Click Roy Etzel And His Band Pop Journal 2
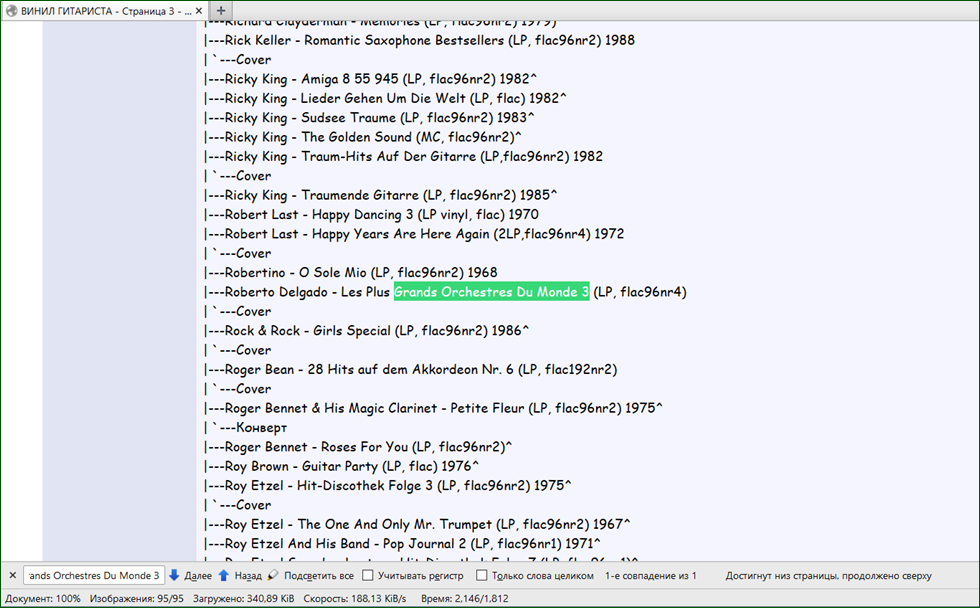 coord(402,544)
